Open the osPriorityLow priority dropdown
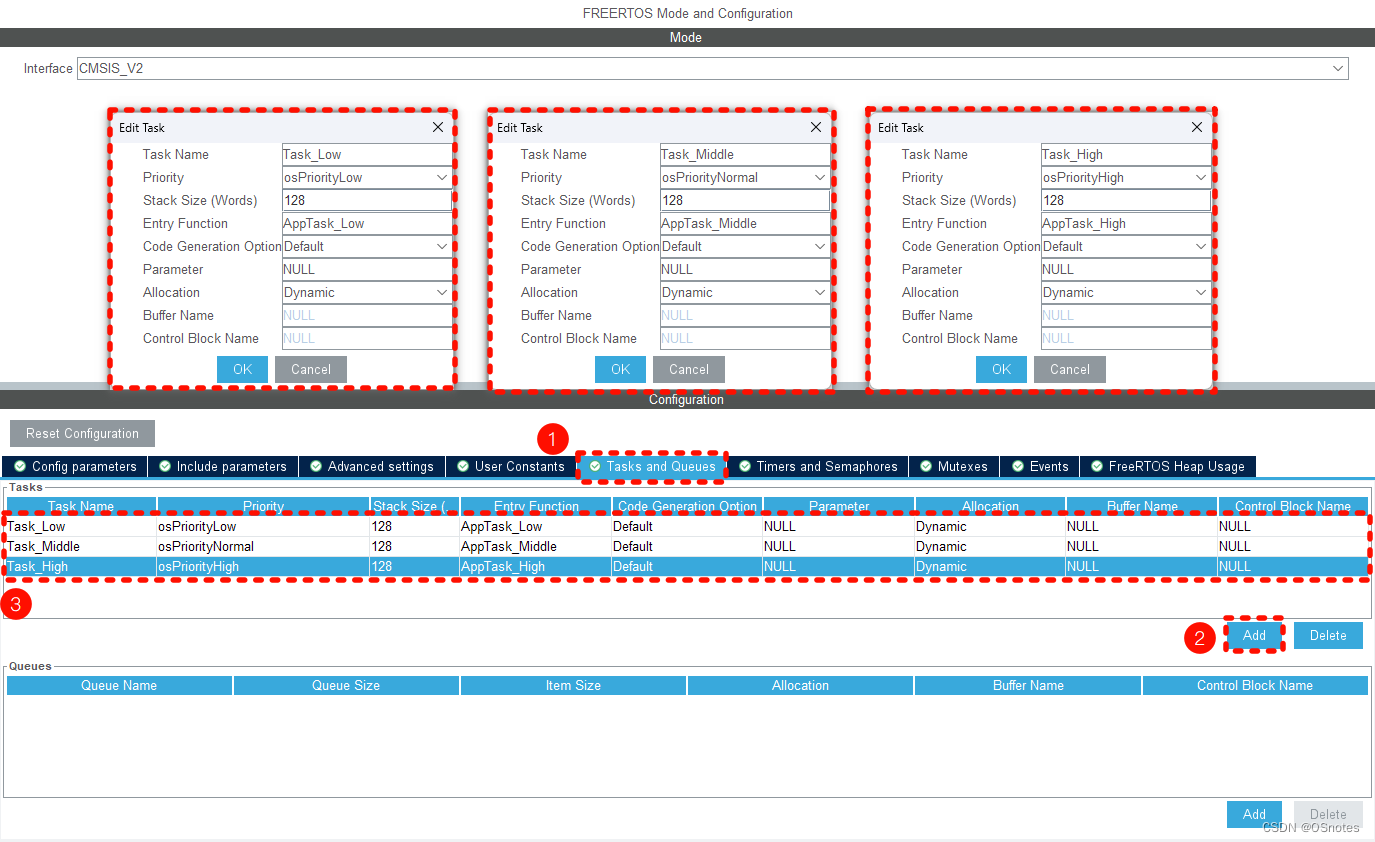The image size is (1375, 842). [367, 177]
